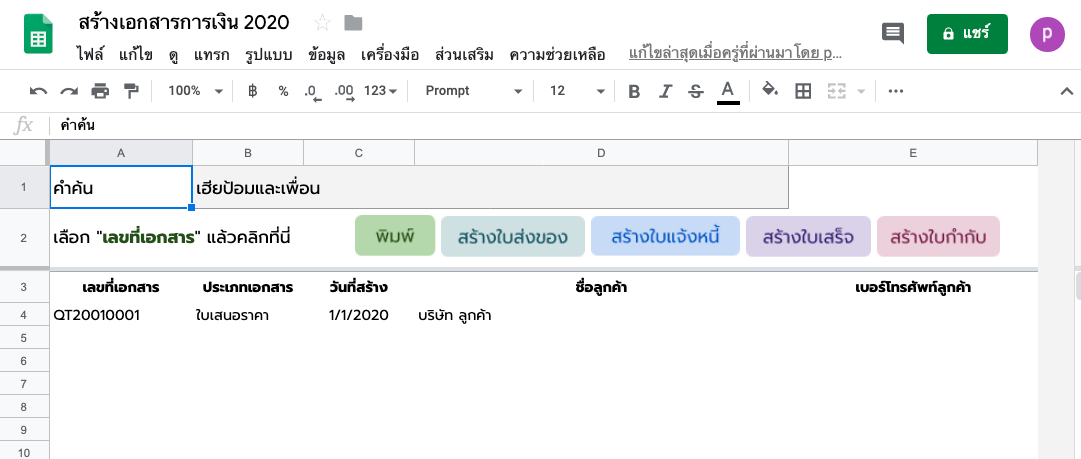Click the document title text

tap(184, 23)
